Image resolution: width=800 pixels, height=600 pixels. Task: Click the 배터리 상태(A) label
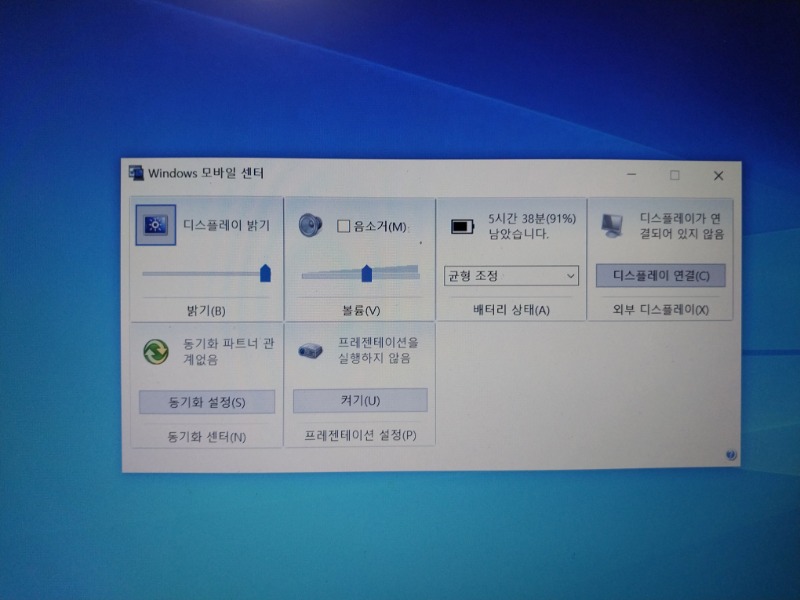[511, 310]
